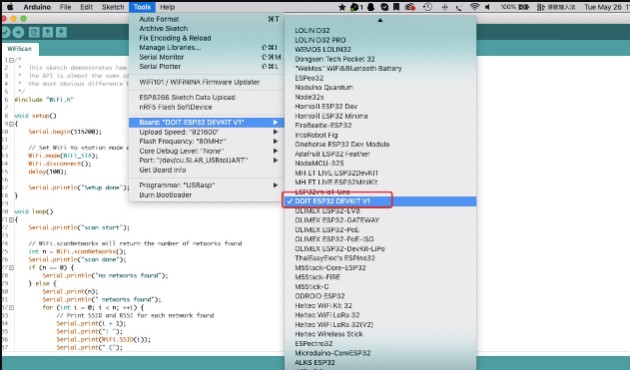
Task: Click the volume speaker icon
Action: point(487,7)
